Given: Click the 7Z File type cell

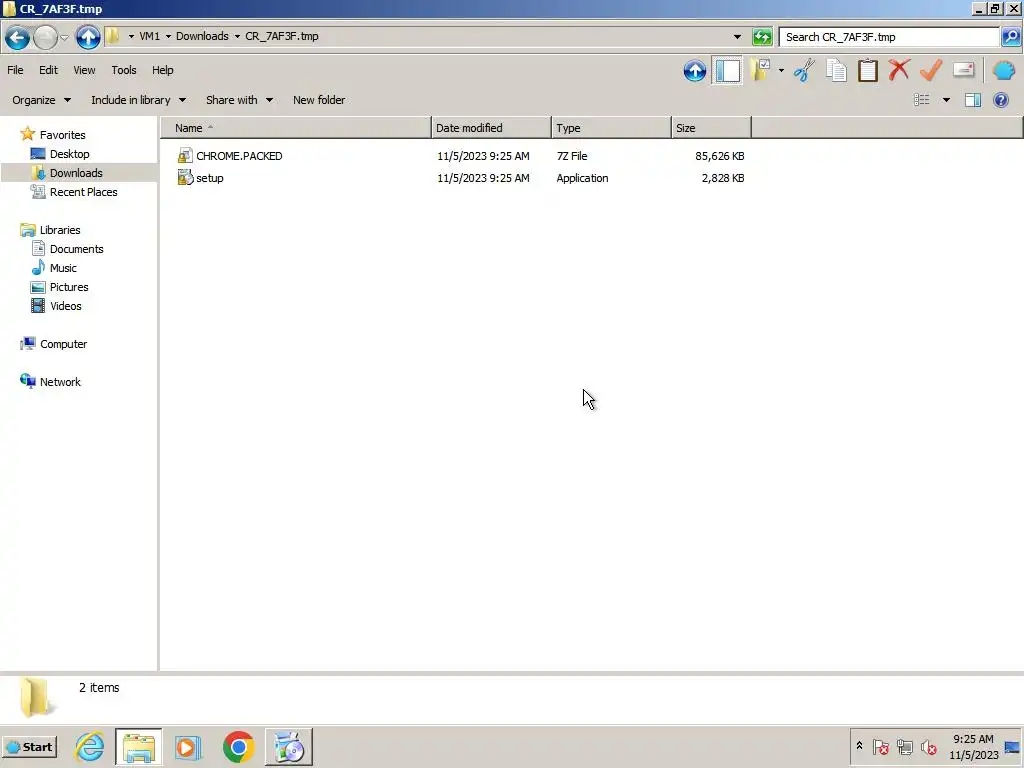Looking at the screenshot, I should (571, 156).
